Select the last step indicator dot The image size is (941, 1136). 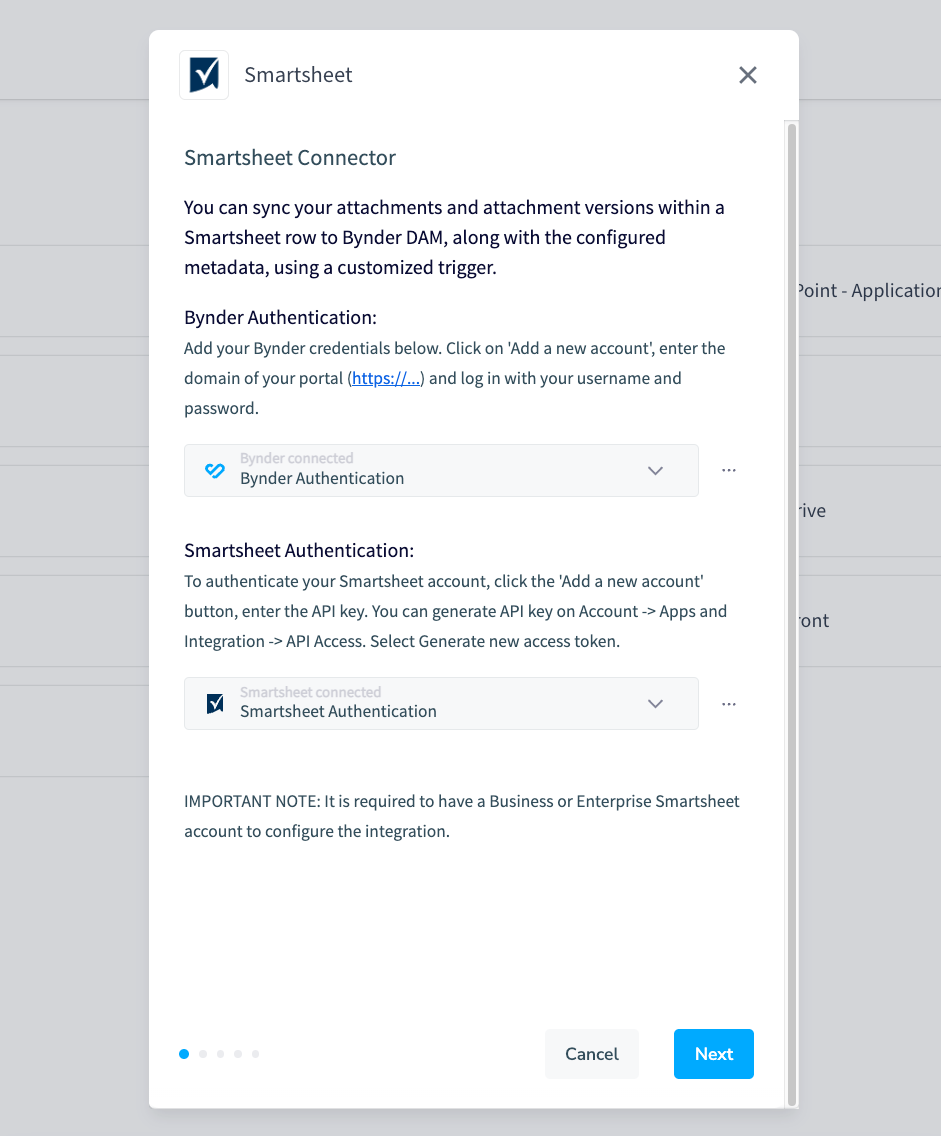point(255,1053)
